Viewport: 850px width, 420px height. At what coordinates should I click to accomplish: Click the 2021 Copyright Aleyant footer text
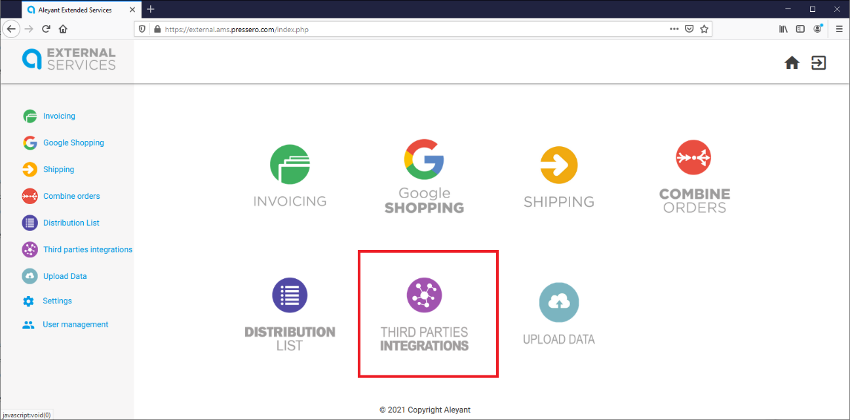tap(425, 410)
